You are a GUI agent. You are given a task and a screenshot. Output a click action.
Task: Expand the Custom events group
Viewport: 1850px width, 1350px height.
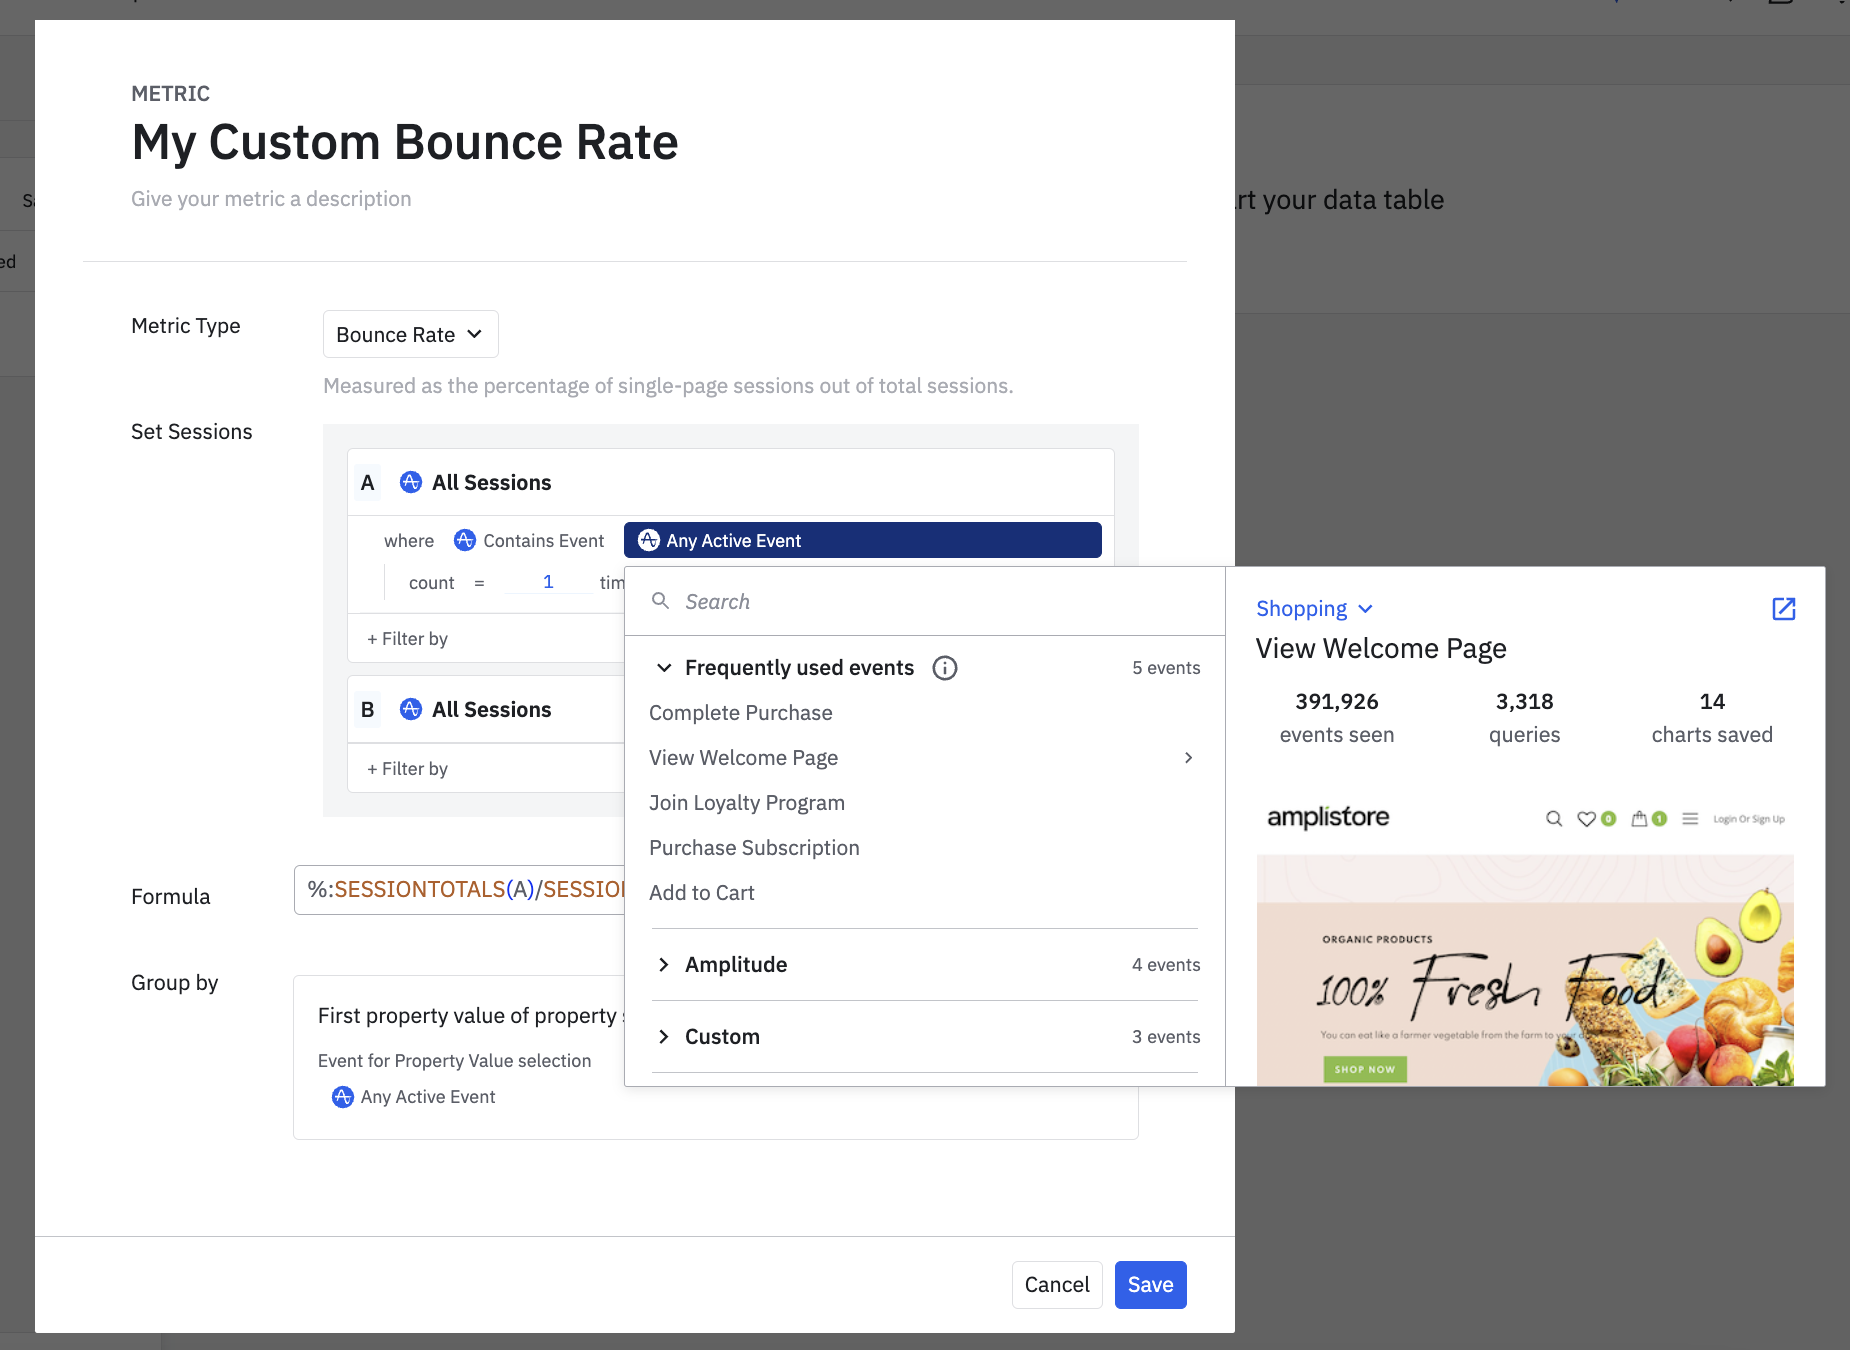[x=664, y=1037]
